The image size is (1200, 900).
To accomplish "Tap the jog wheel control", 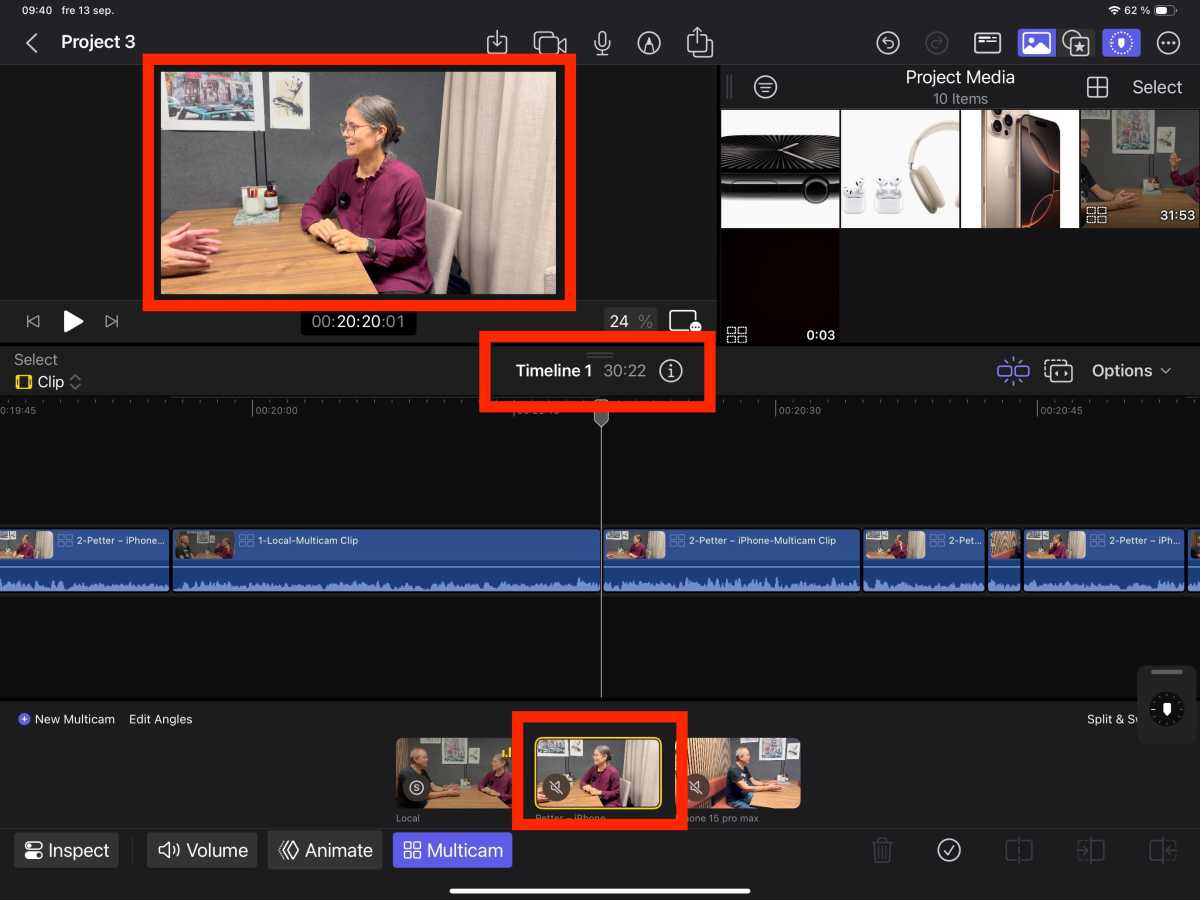I will click(x=1166, y=708).
